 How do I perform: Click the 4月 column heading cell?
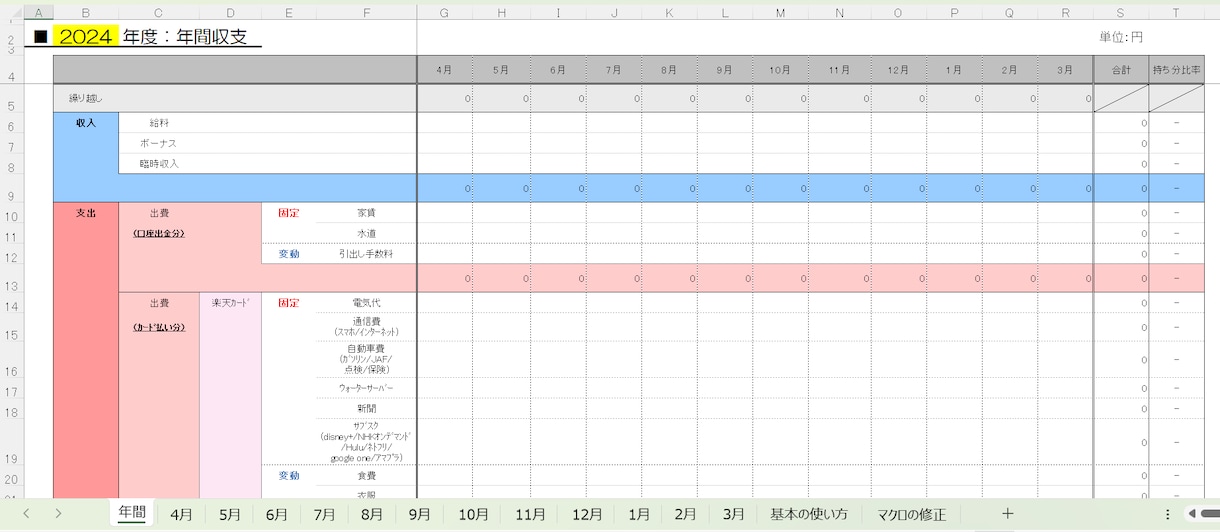(x=444, y=70)
